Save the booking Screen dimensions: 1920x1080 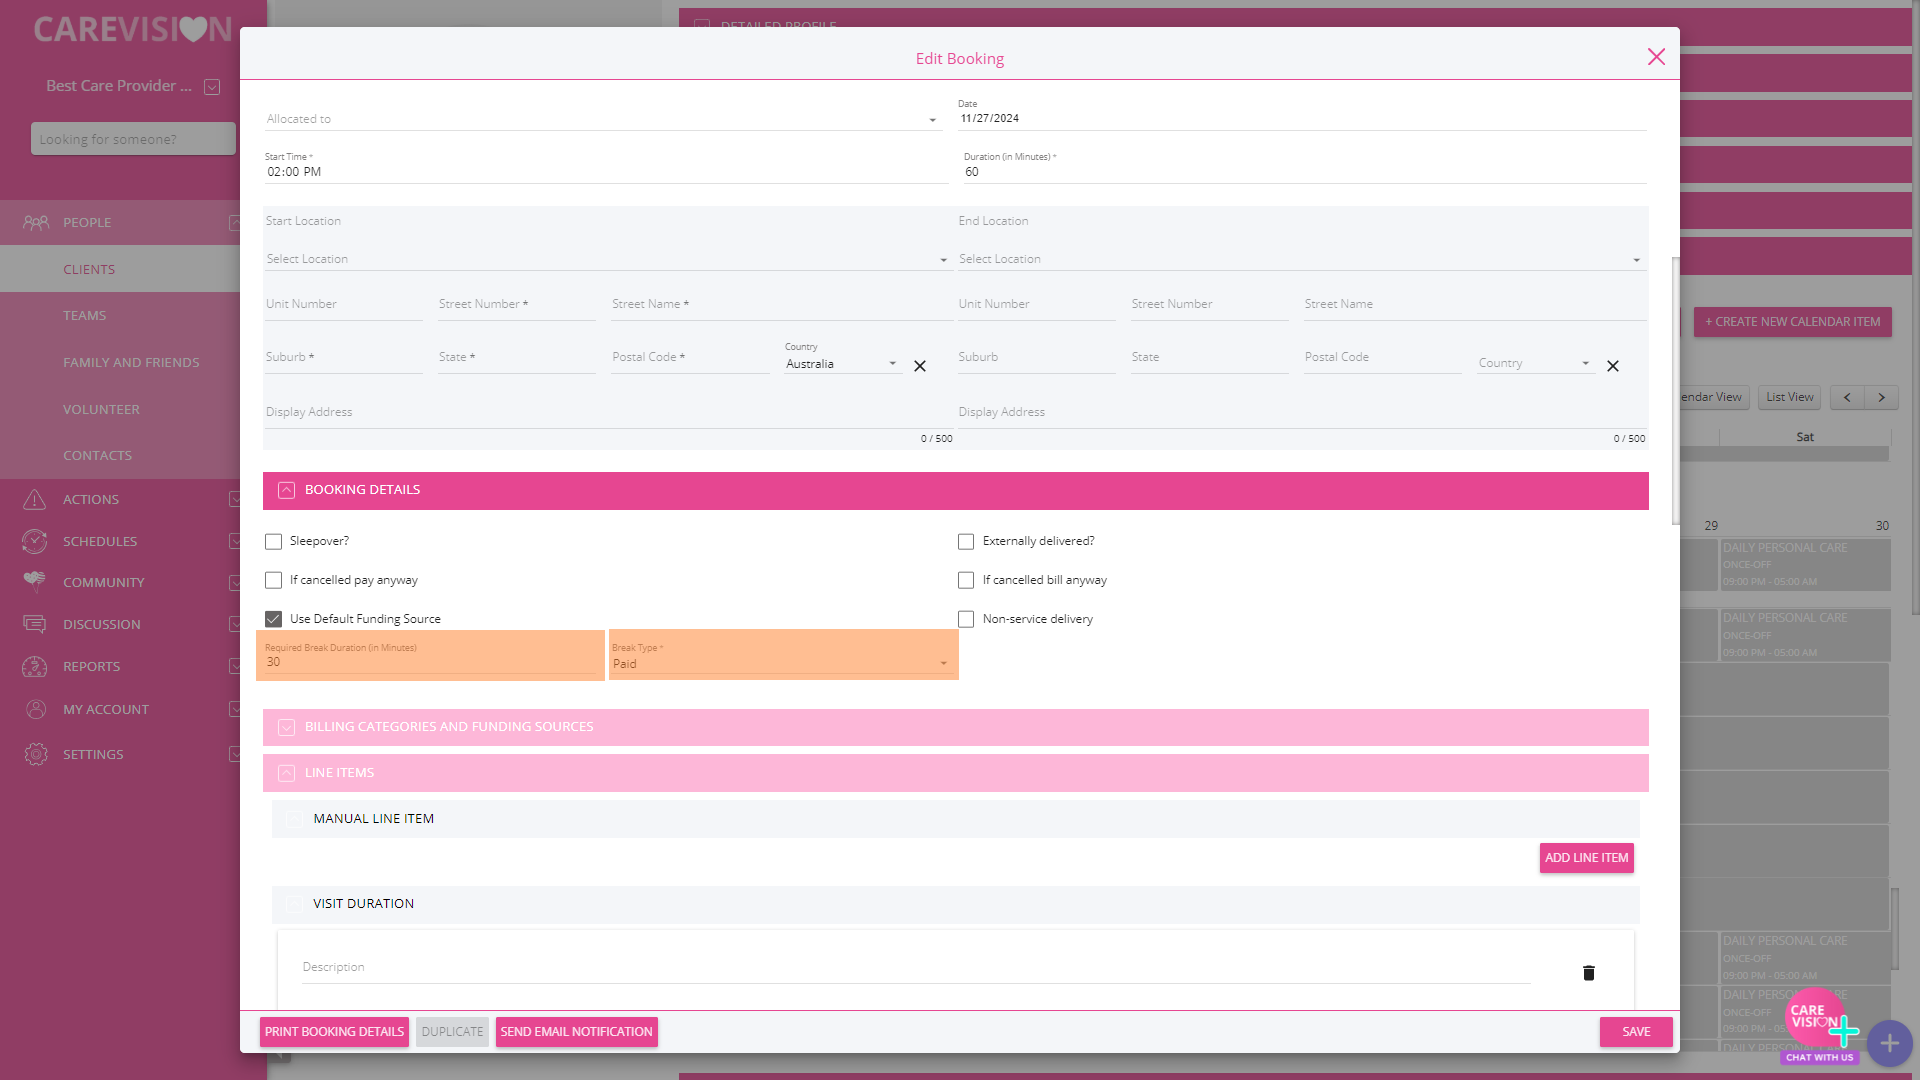pyautogui.click(x=1635, y=1031)
